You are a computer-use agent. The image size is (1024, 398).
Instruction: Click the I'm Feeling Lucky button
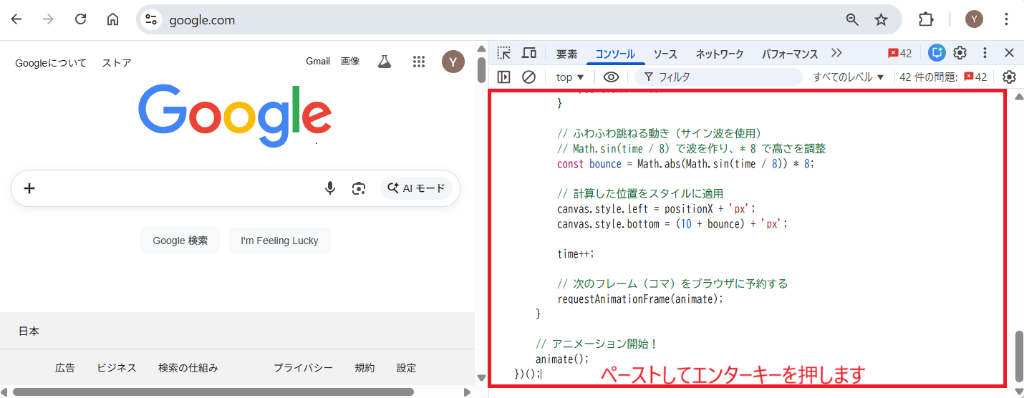click(x=280, y=240)
